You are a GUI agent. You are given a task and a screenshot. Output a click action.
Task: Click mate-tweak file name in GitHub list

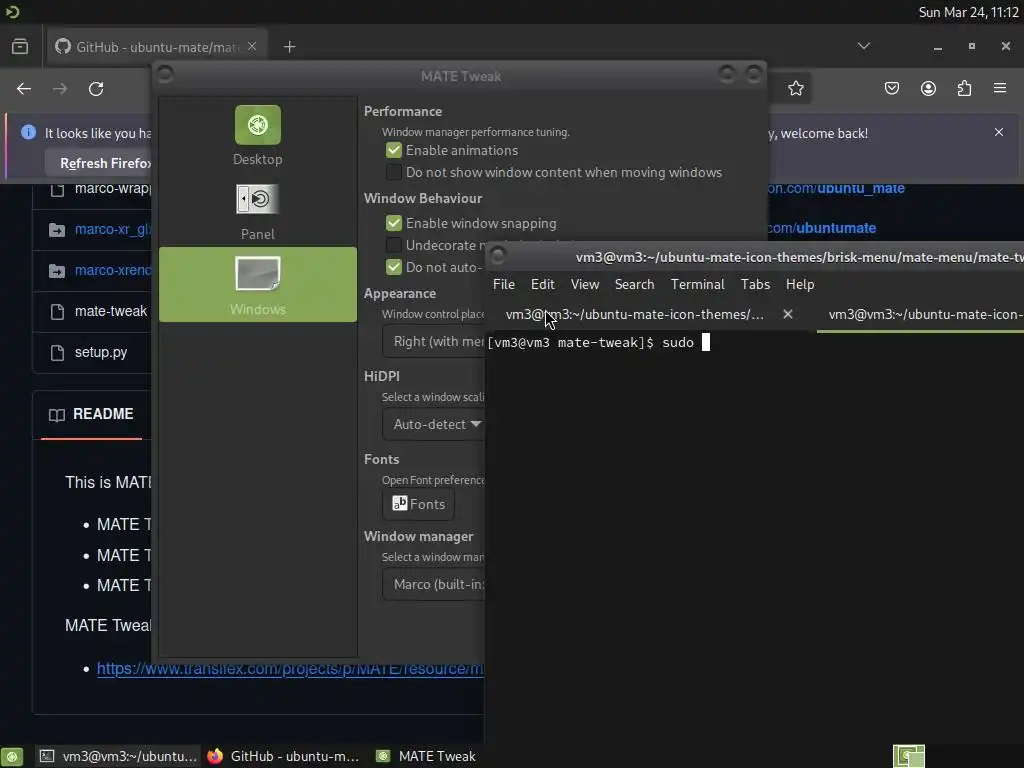[111, 312]
